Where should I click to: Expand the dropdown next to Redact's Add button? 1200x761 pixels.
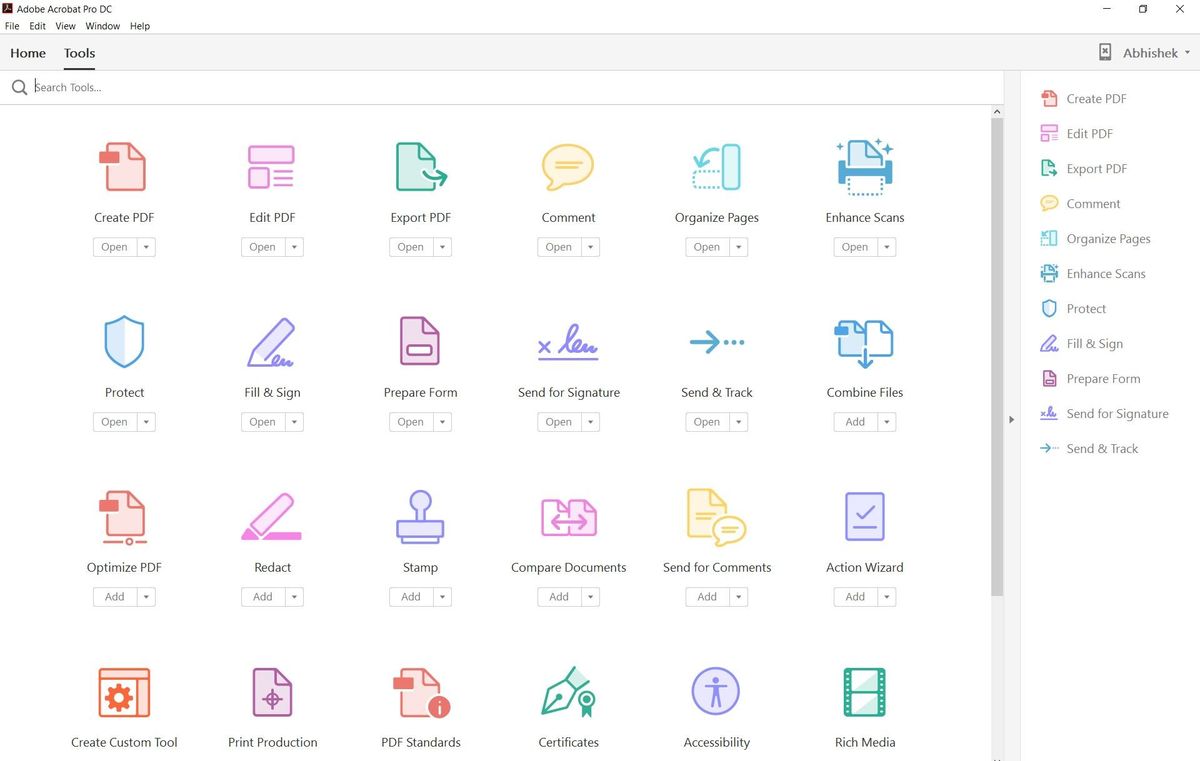click(x=294, y=596)
